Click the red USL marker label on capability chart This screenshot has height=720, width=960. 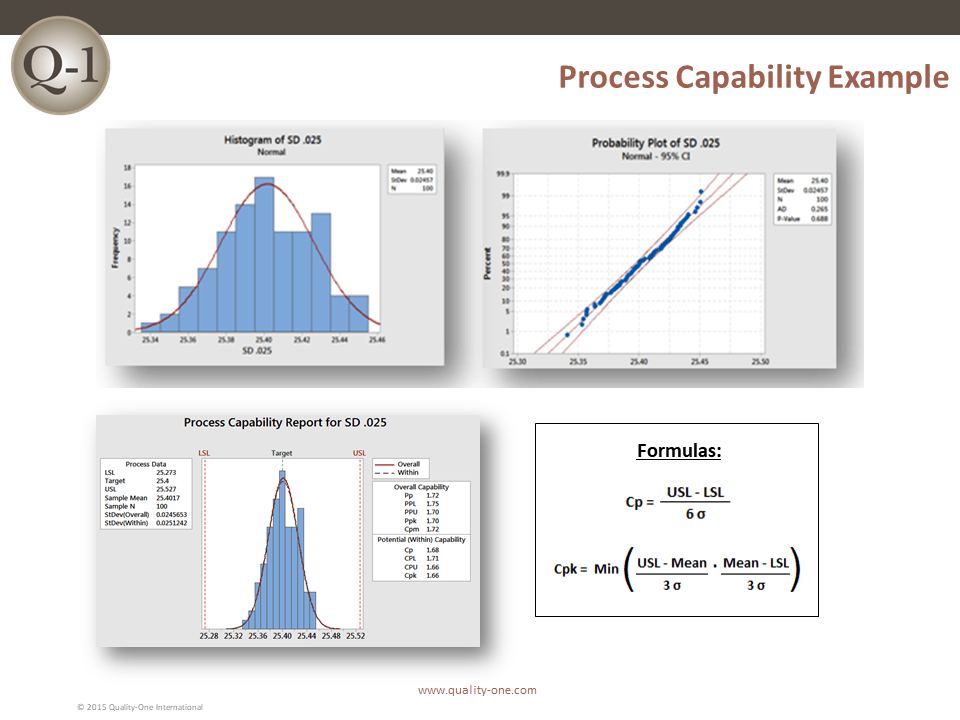pyautogui.click(x=359, y=453)
